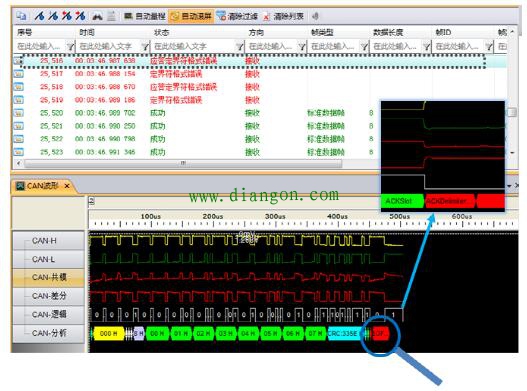Click the copy icon at toolbar start
Screen dimensions: 527x391
(x=22, y=16)
